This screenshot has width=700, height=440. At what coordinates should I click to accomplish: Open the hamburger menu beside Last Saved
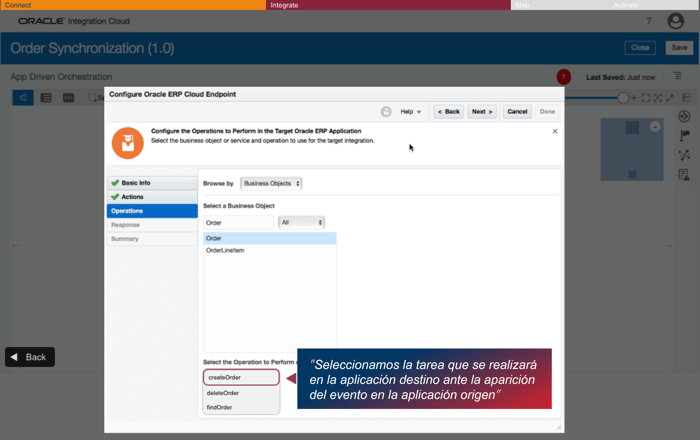click(678, 76)
